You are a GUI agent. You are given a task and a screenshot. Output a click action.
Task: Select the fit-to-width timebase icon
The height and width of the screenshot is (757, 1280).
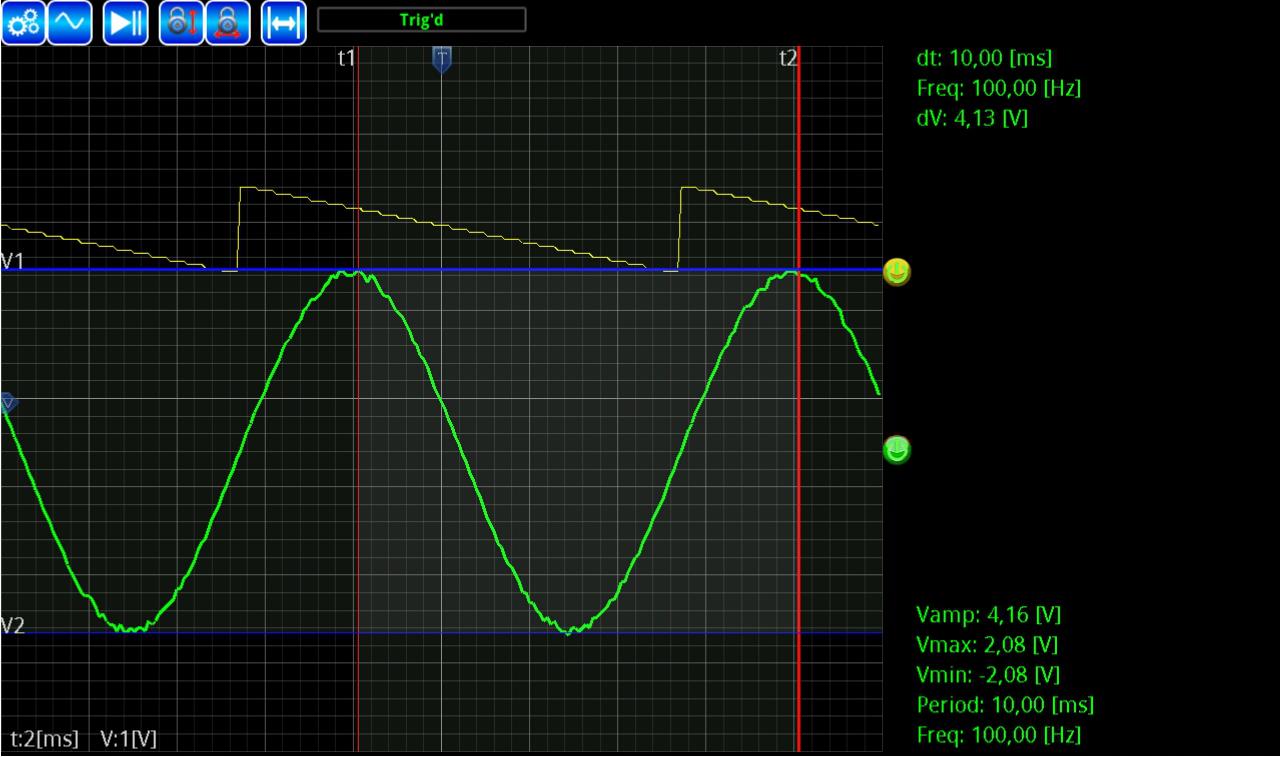click(285, 20)
